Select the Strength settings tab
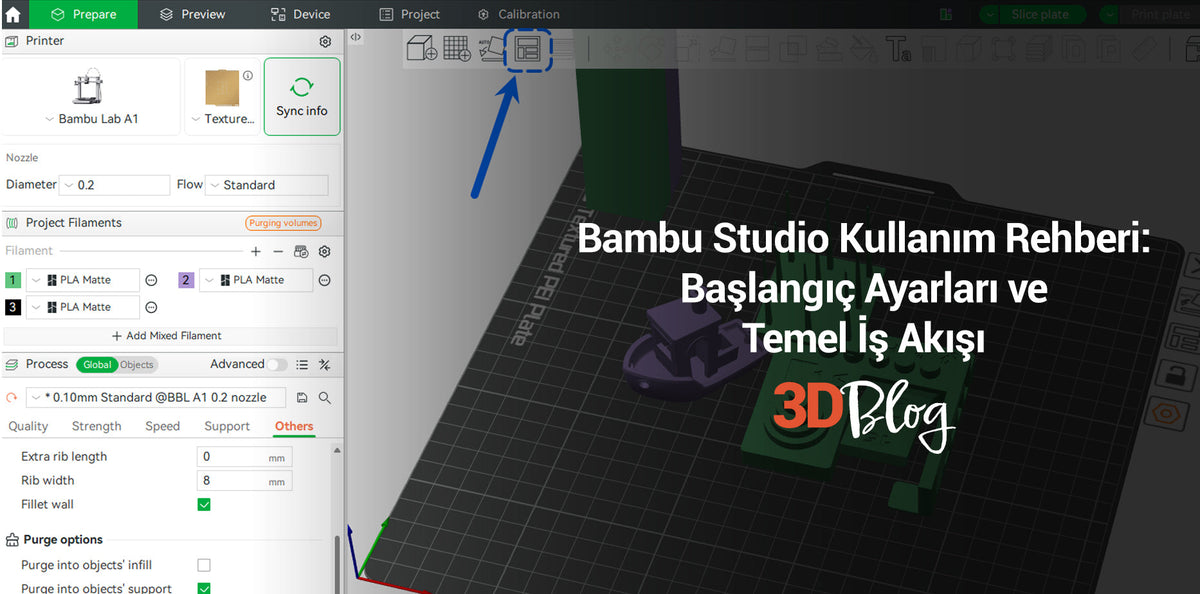 click(x=96, y=426)
